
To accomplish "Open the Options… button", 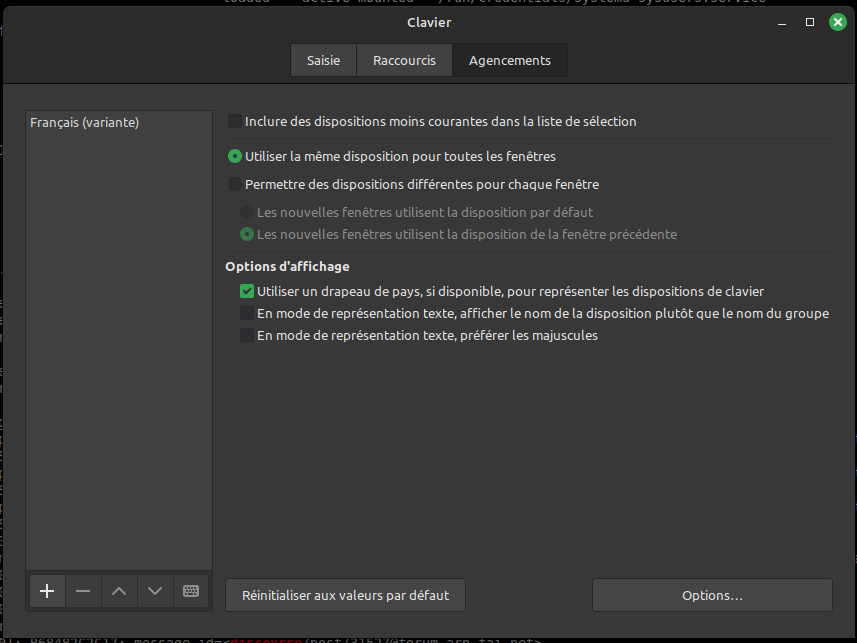I will click(x=712, y=595).
